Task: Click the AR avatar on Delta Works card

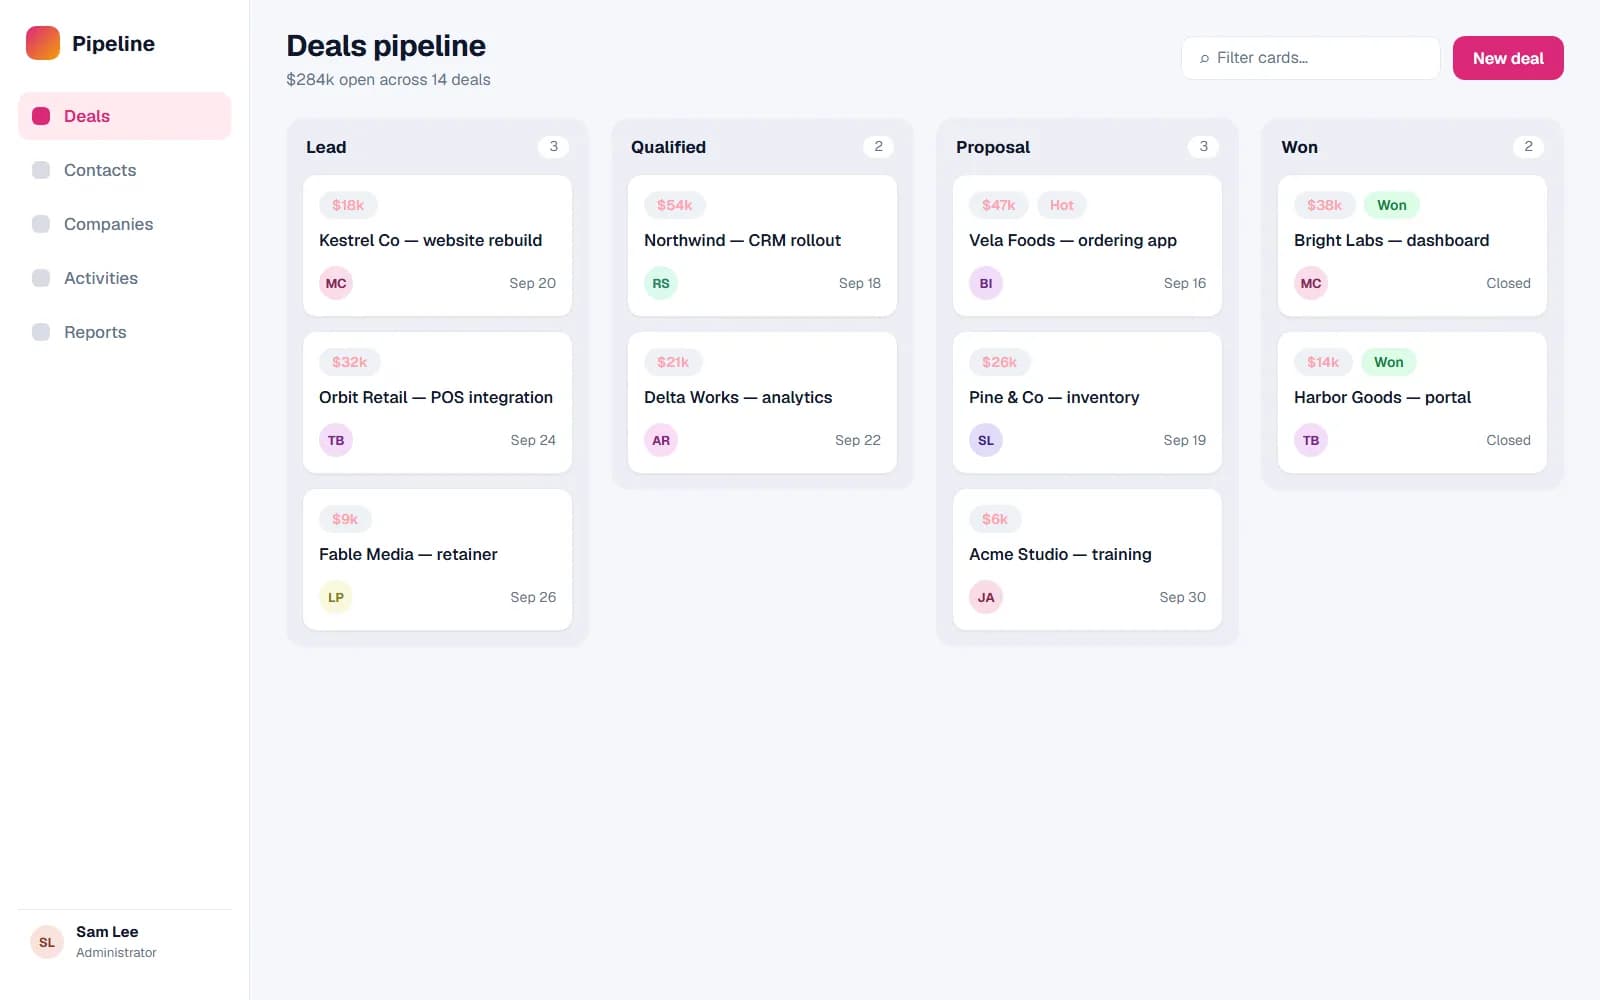Action: (x=661, y=440)
